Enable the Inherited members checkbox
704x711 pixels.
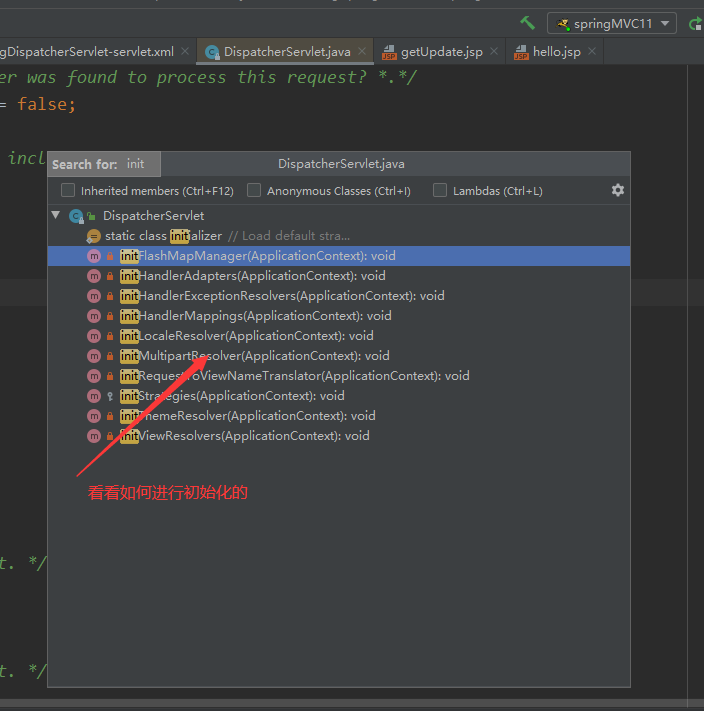pyautogui.click(x=68, y=190)
